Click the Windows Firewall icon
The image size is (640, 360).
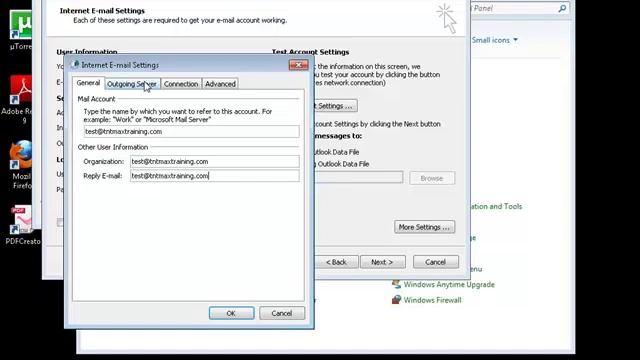point(396,300)
